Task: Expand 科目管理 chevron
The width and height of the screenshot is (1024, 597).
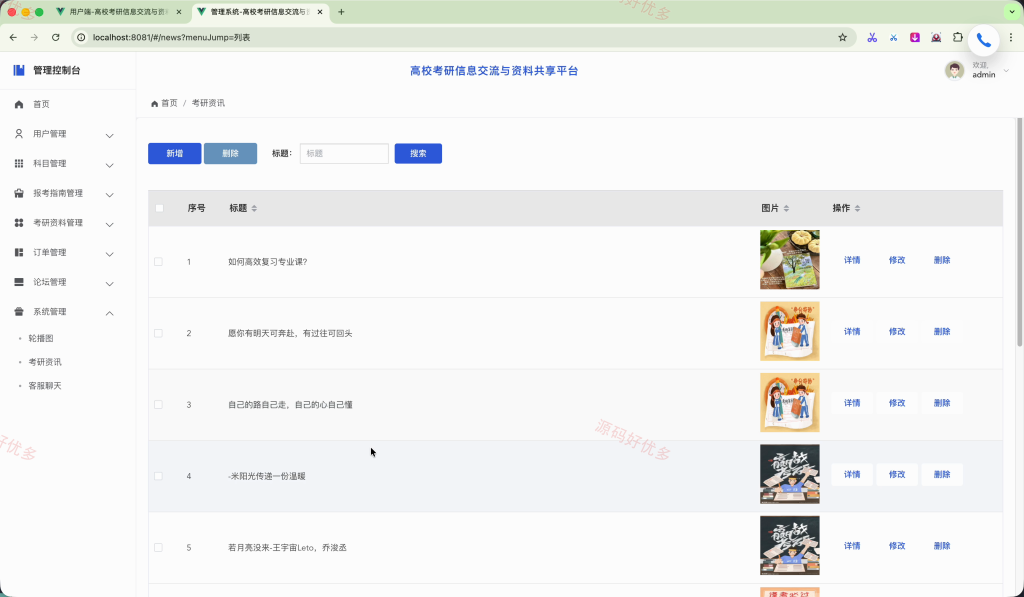Action: point(110,165)
